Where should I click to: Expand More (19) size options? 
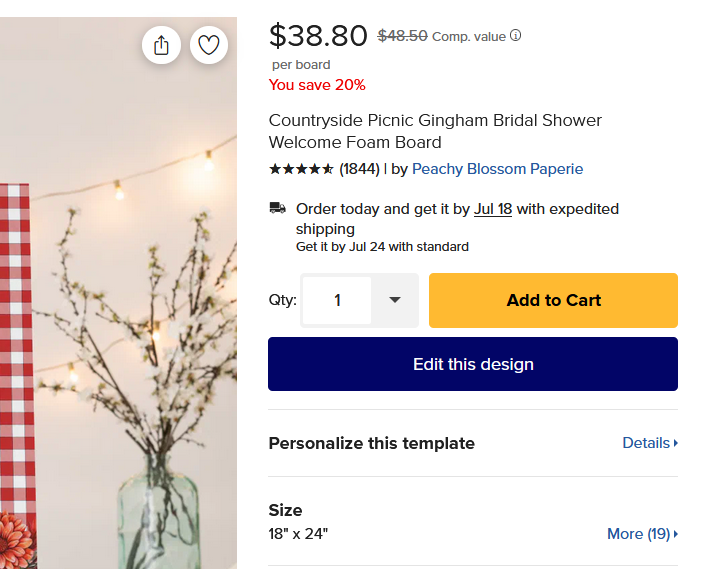[x=643, y=534]
